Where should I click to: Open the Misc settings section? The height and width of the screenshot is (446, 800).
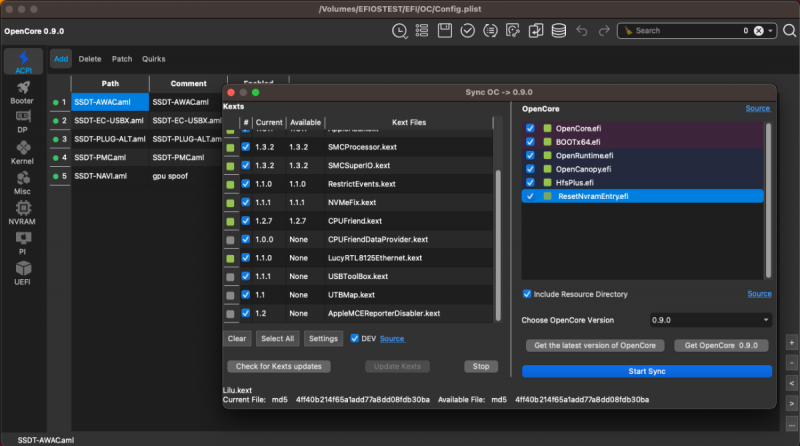22,182
